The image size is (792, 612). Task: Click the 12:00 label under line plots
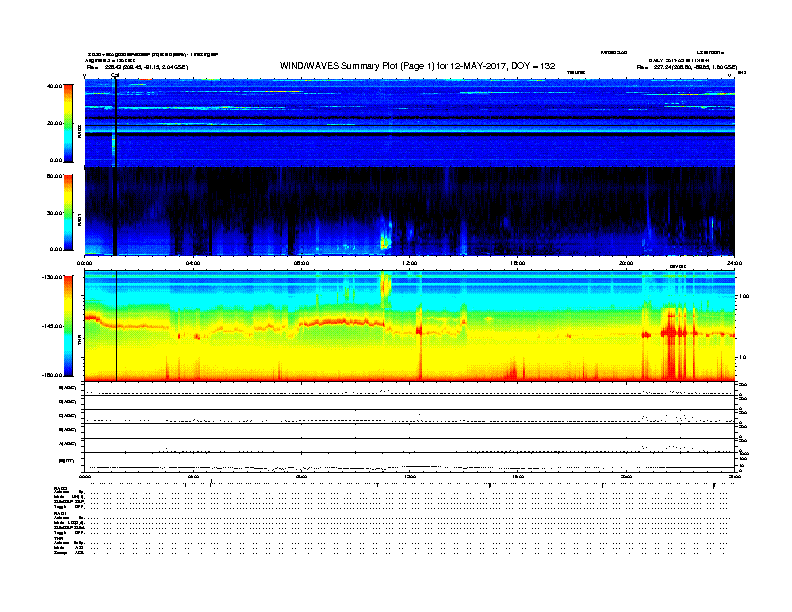point(409,476)
